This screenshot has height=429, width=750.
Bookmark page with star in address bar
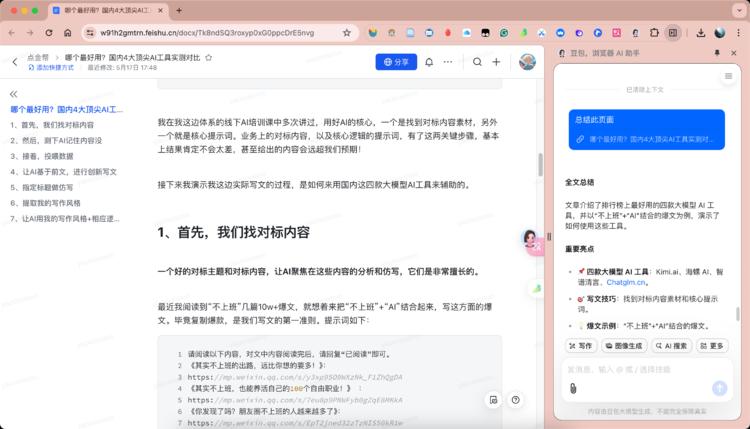click(x=347, y=33)
